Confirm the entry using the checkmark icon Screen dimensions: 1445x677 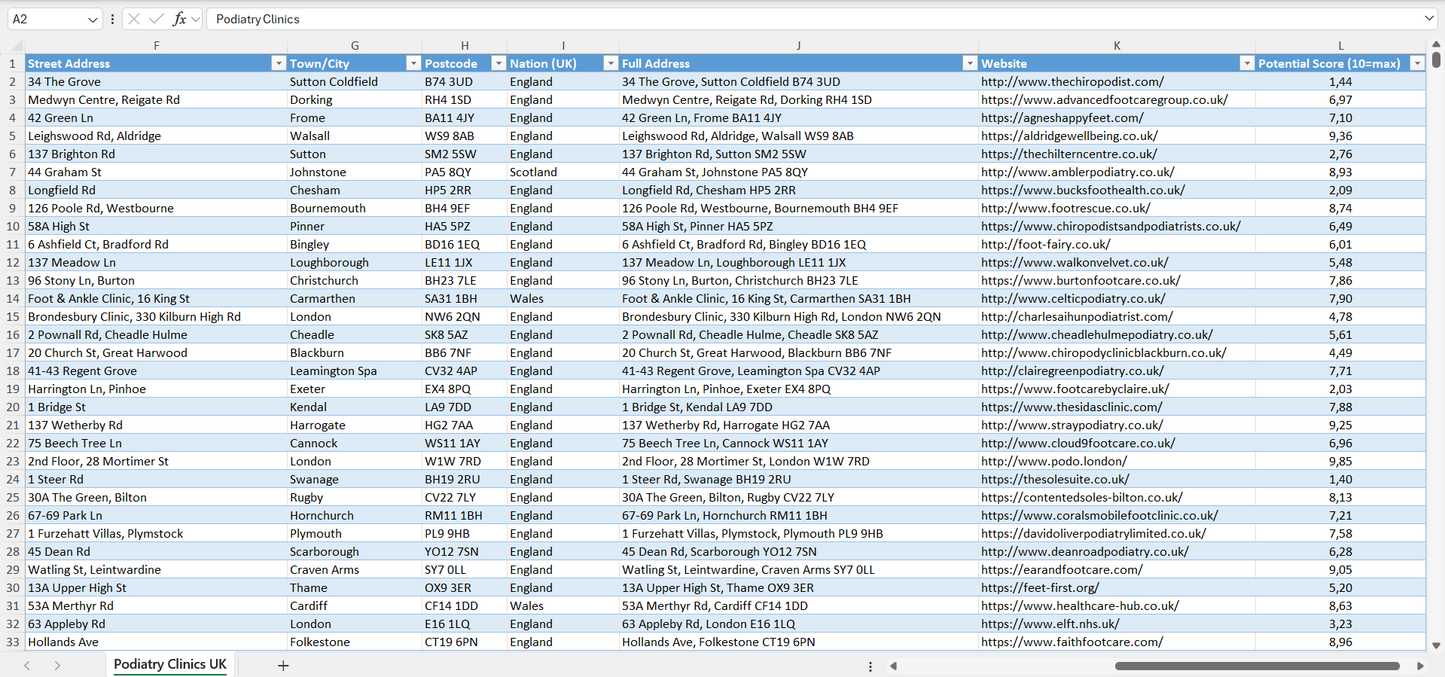point(156,18)
